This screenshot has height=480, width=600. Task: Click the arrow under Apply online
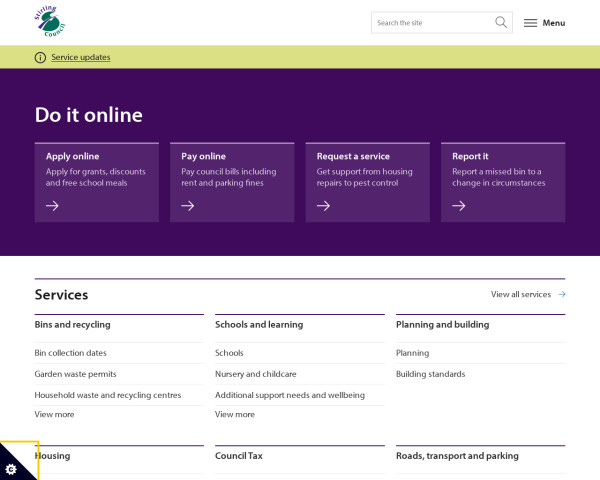[53, 206]
